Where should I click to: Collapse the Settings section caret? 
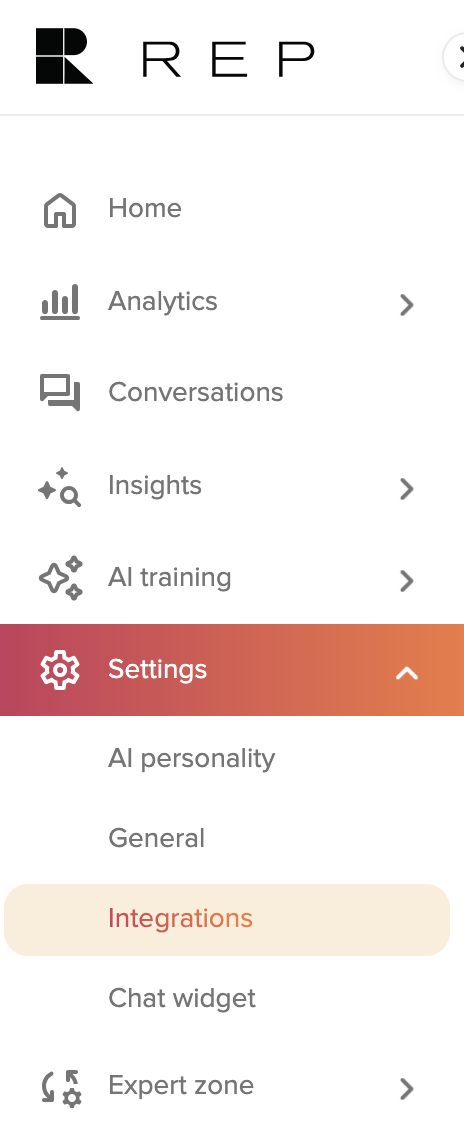(x=407, y=673)
